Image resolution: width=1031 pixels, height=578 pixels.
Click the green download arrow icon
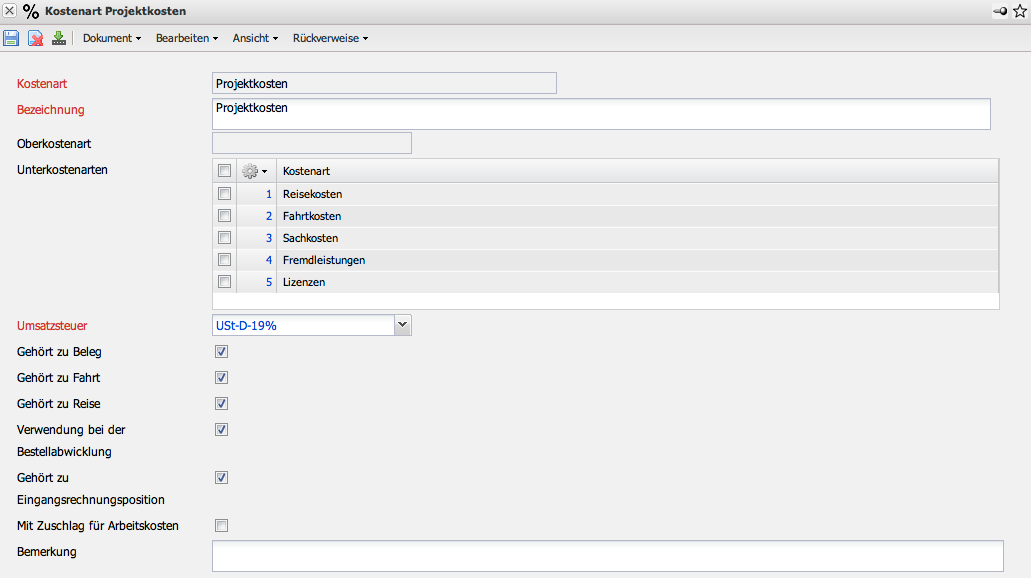[58, 38]
